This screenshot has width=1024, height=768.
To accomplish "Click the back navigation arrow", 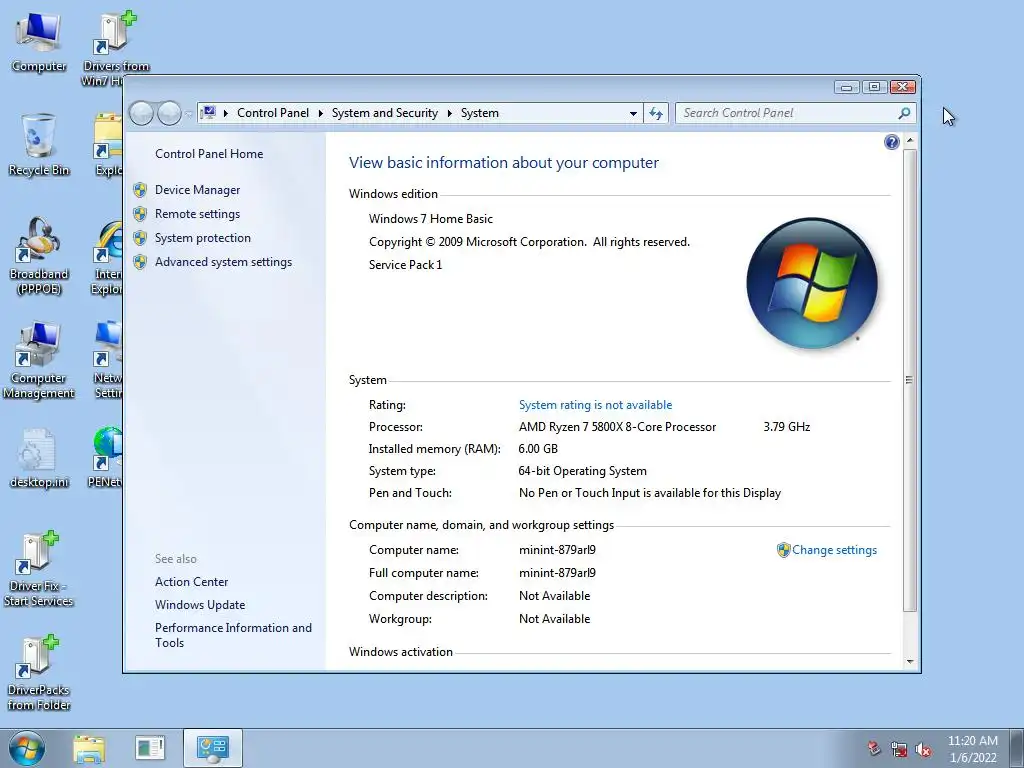I will pyautogui.click(x=141, y=114).
